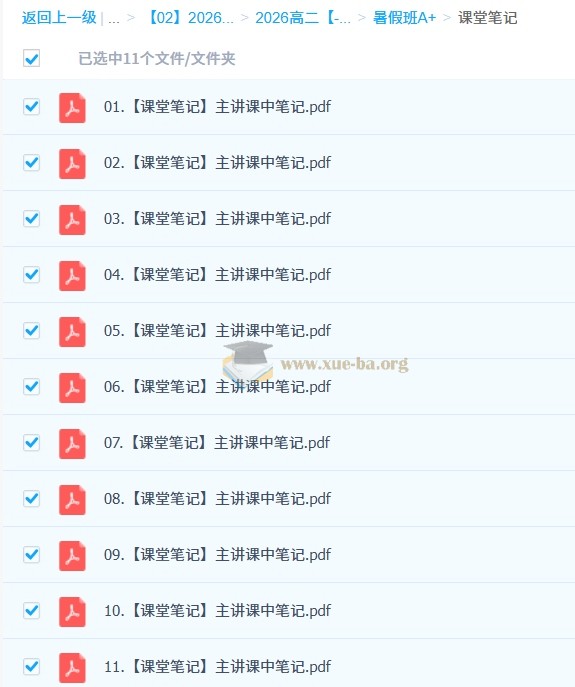Deselect checkbox for file 05

(32, 330)
